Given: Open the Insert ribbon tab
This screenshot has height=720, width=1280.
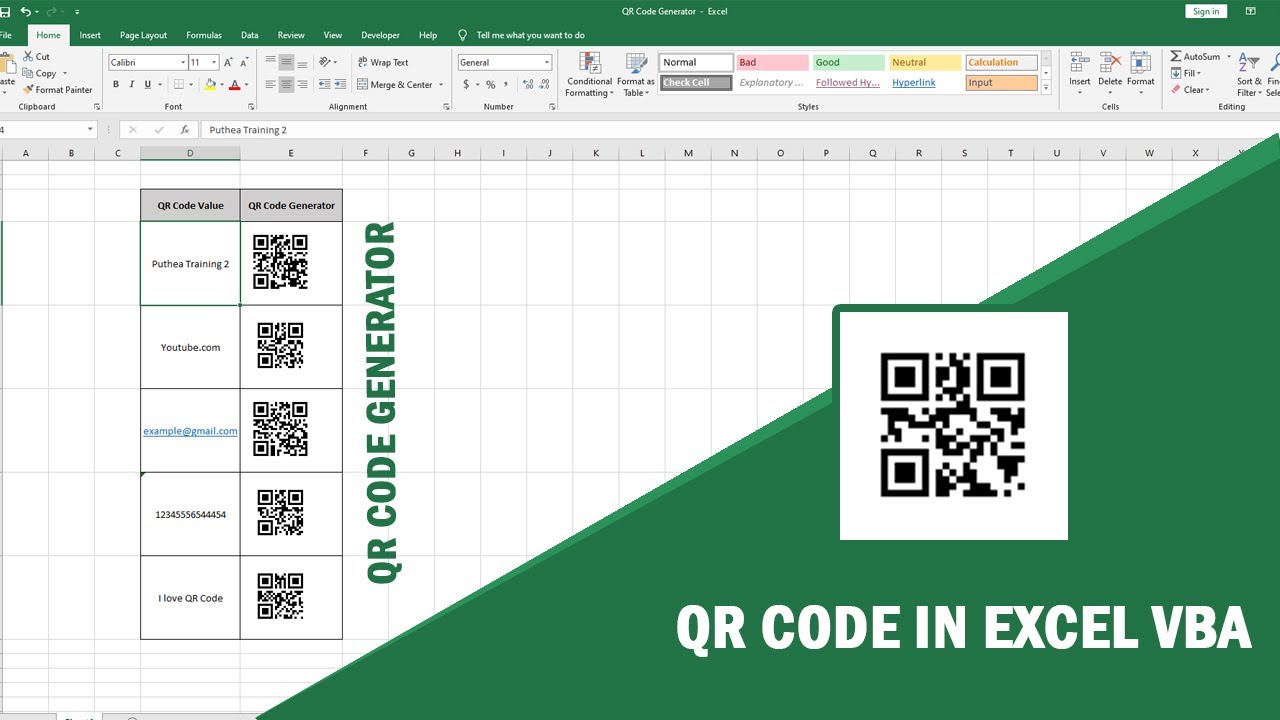Looking at the screenshot, I should pyautogui.click(x=90, y=35).
